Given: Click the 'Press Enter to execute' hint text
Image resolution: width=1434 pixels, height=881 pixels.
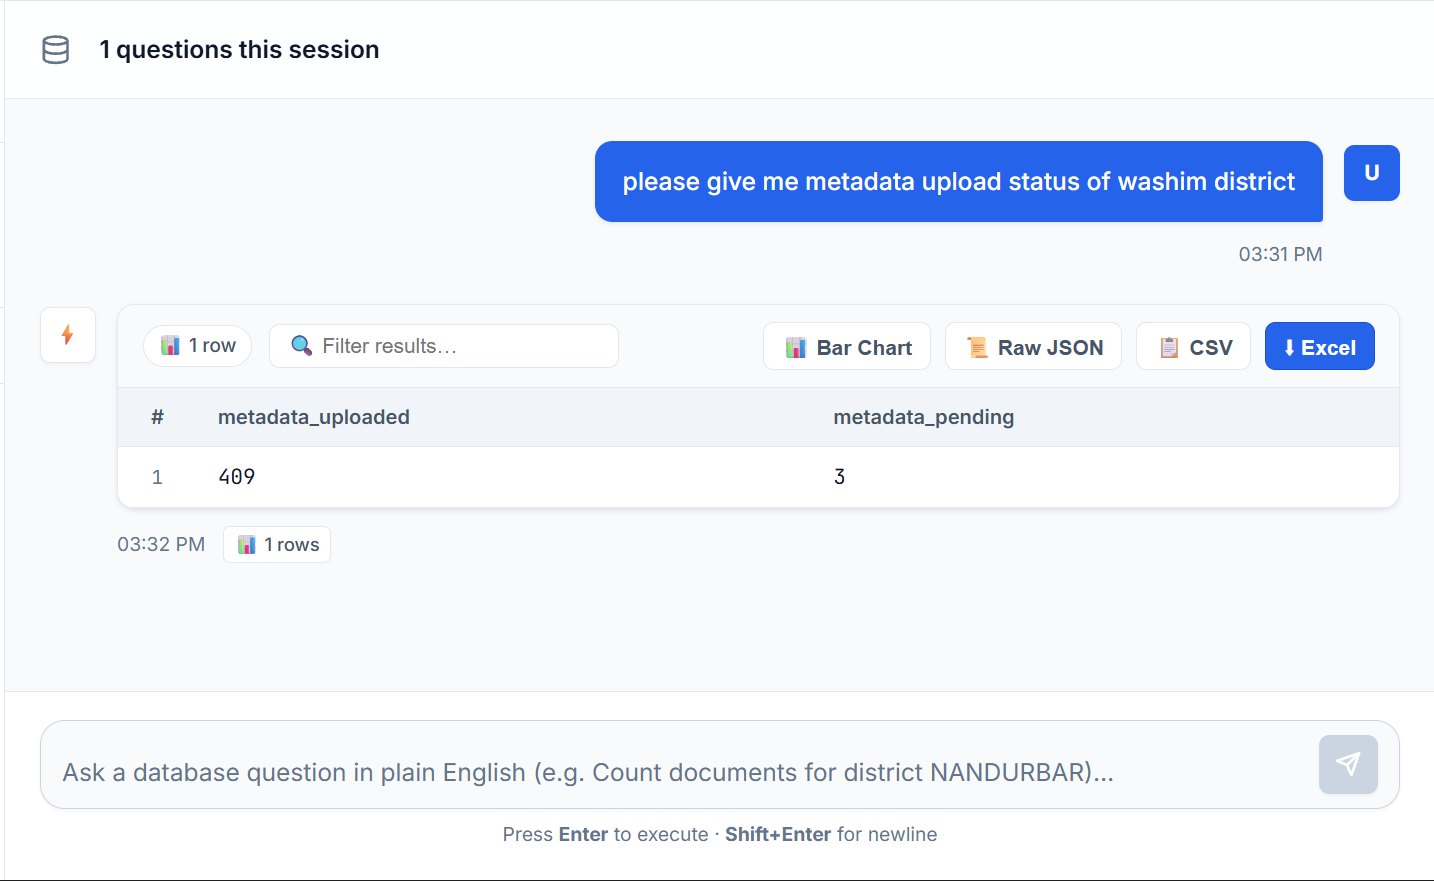Looking at the screenshot, I should (720, 834).
